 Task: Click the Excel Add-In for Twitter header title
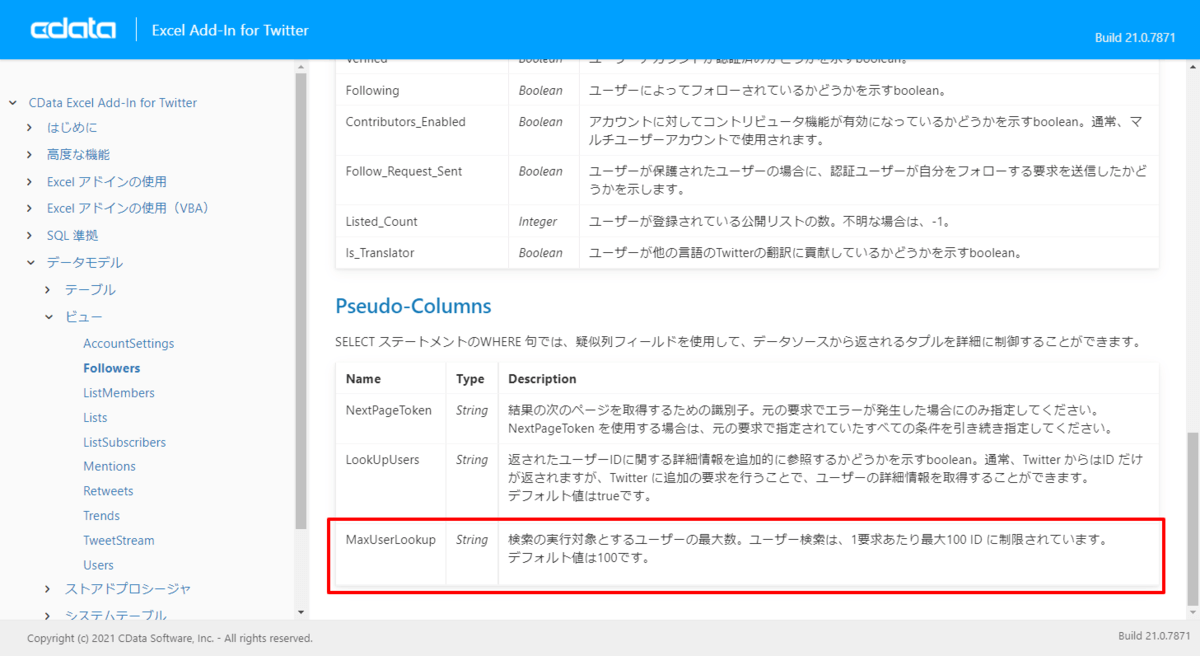pos(230,30)
